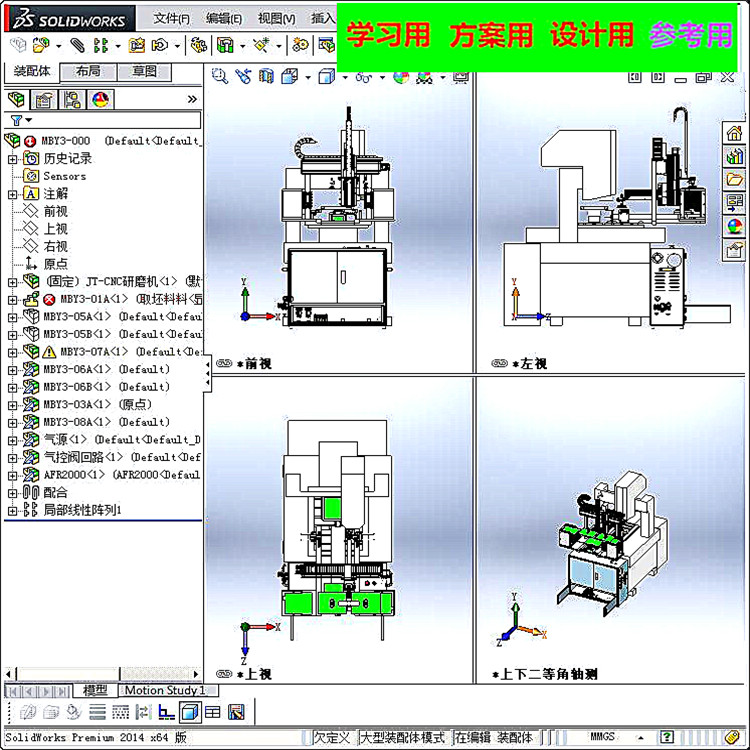The image size is (750, 750).
Task: Select Zoom to Fit magnifier icon
Action: [220, 76]
